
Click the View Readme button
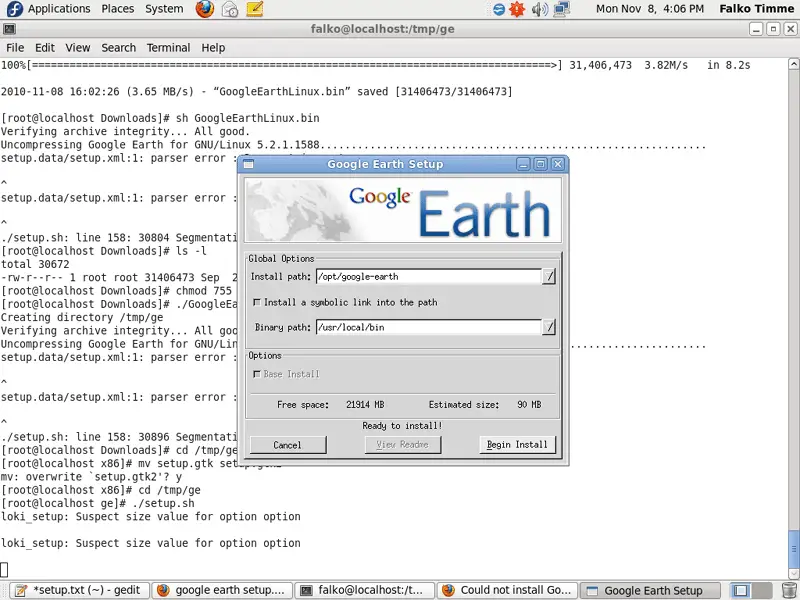point(403,444)
